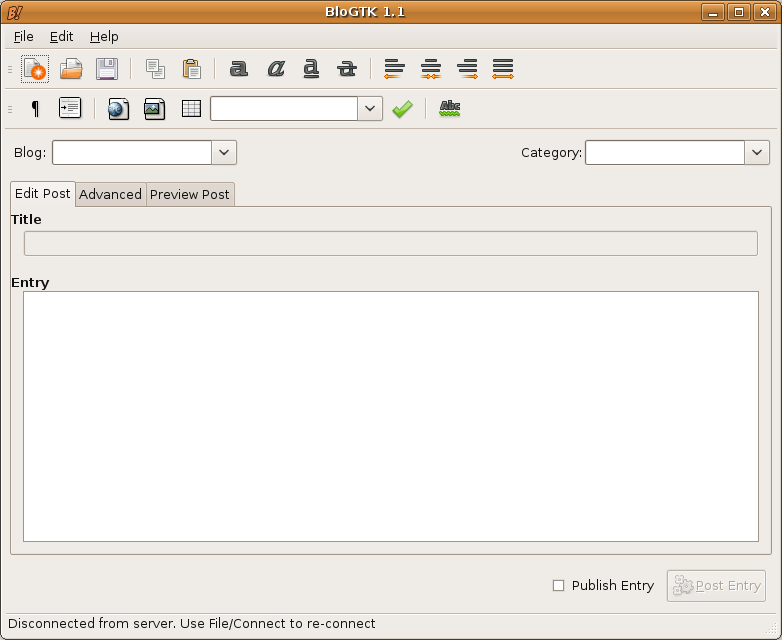Open the Edit menu

point(61,36)
